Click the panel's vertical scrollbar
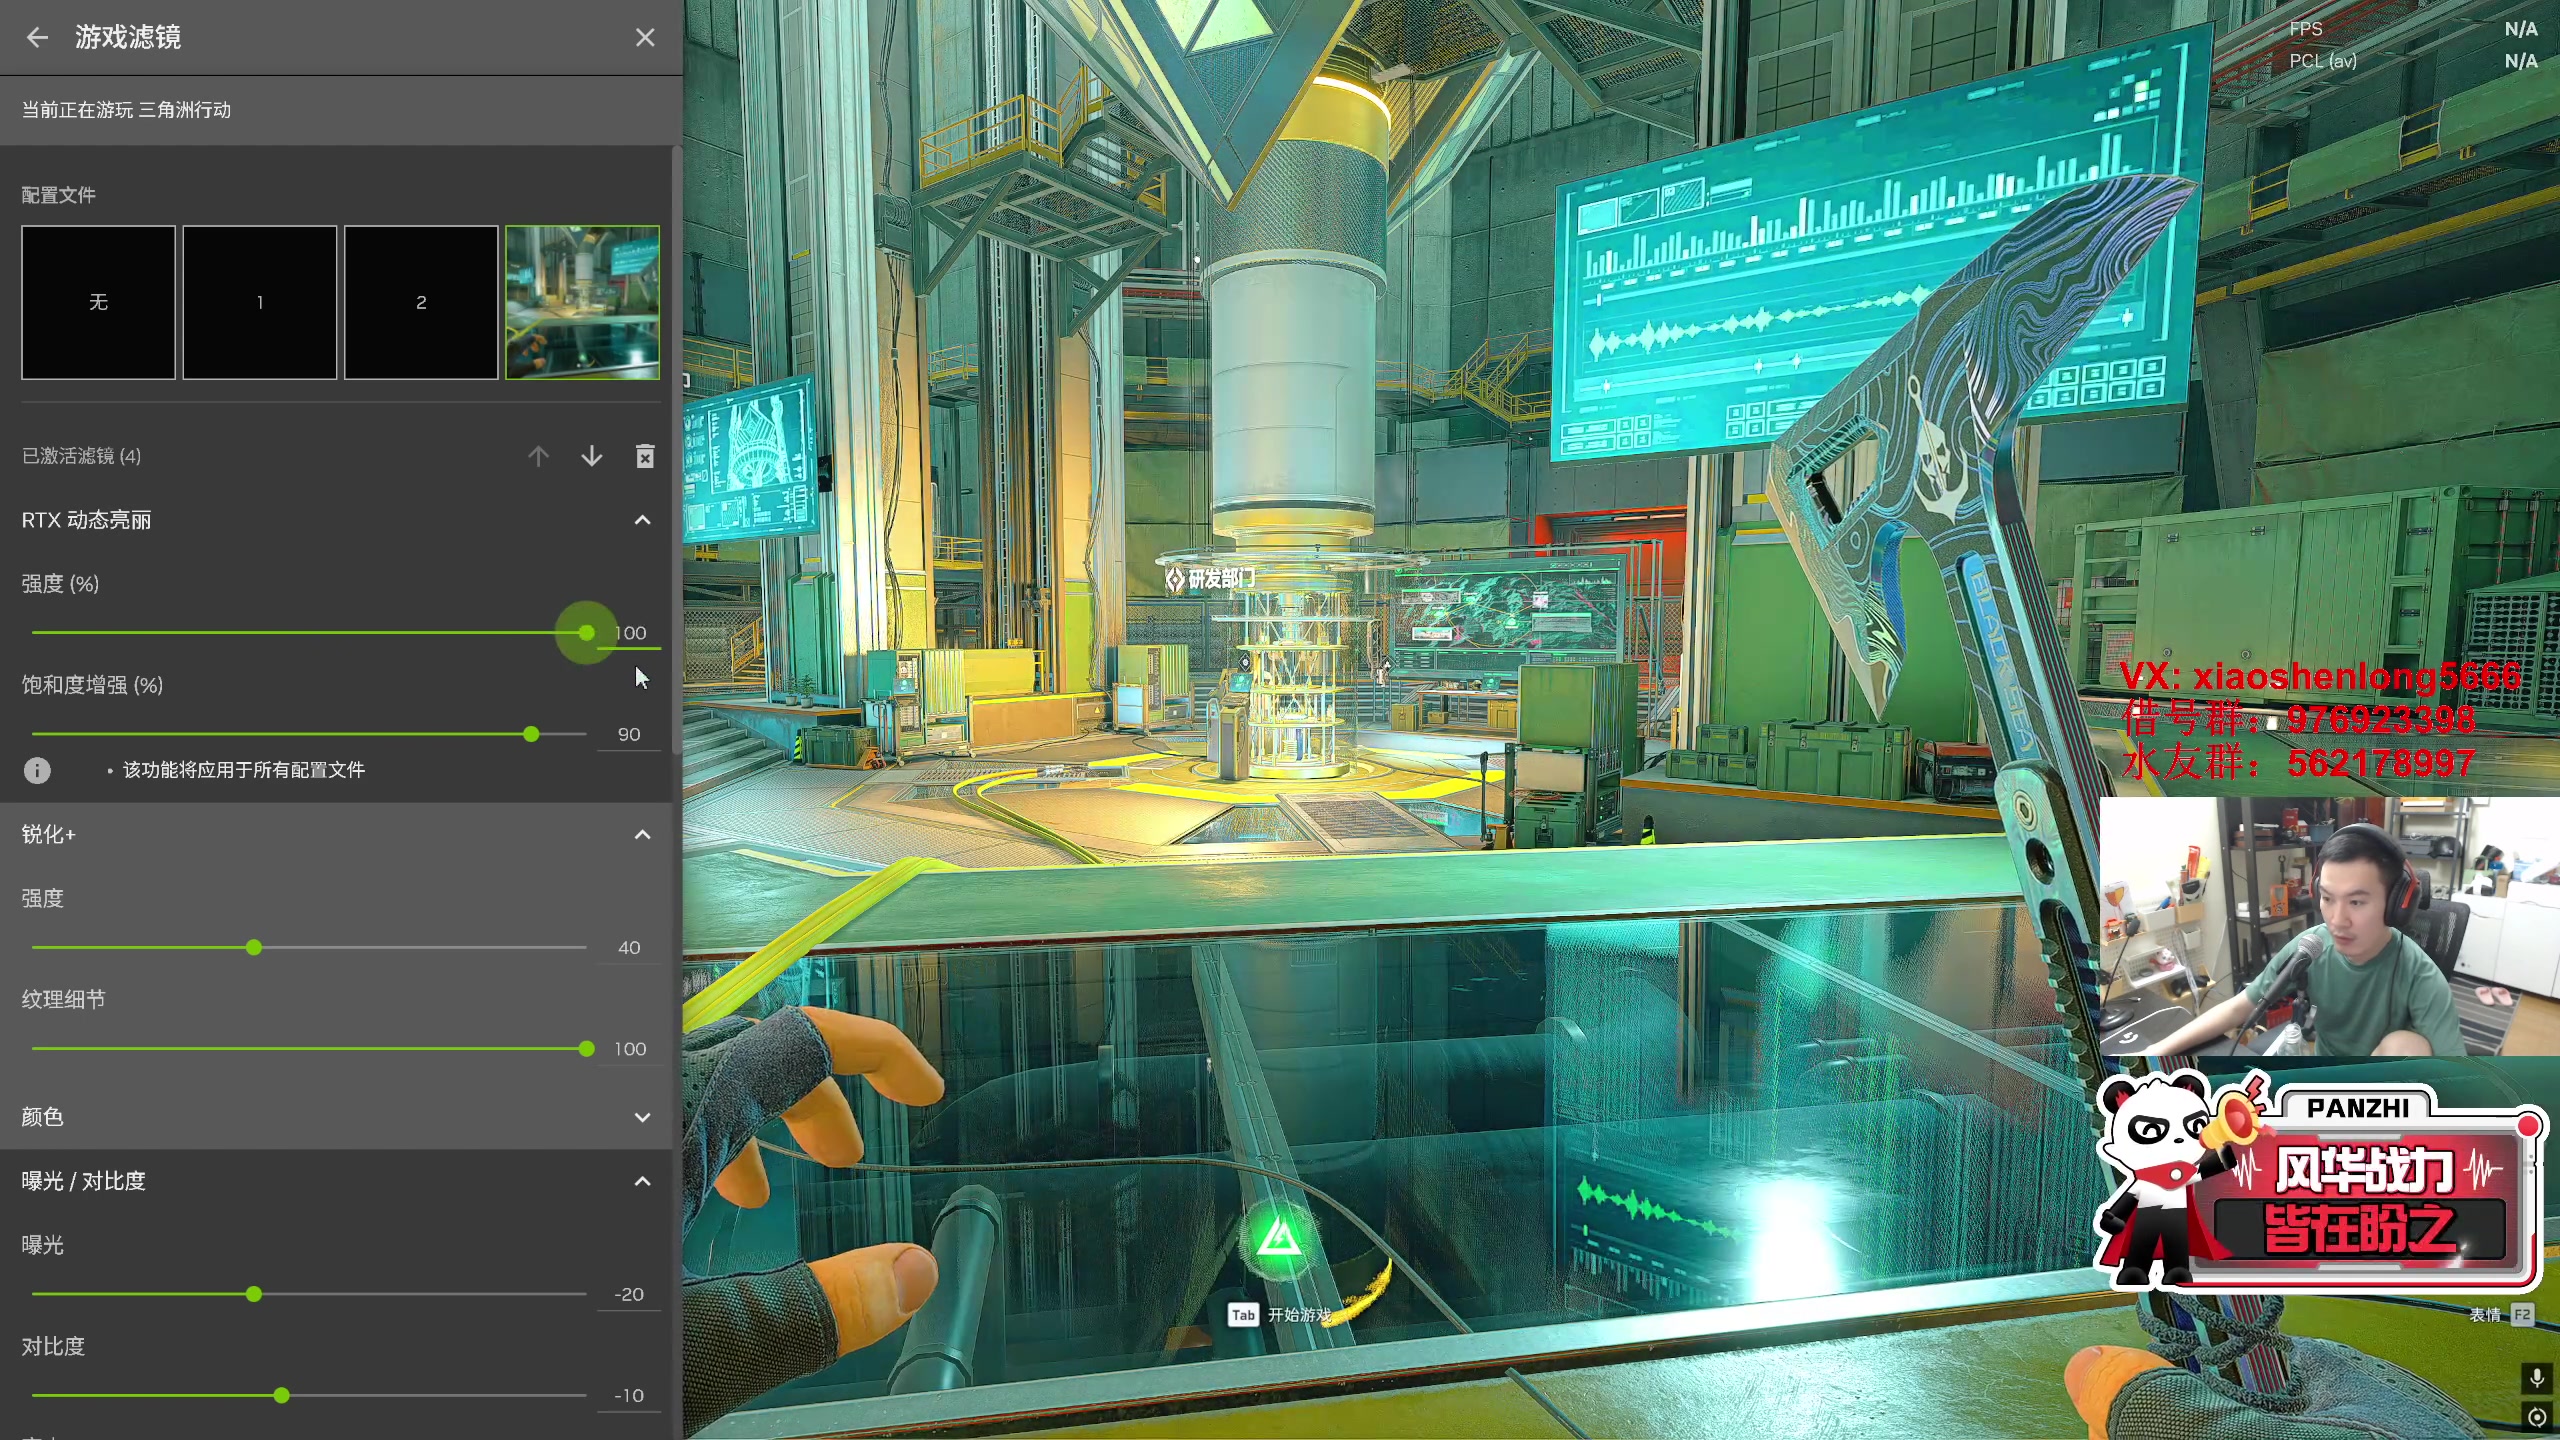 pos(677,450)
